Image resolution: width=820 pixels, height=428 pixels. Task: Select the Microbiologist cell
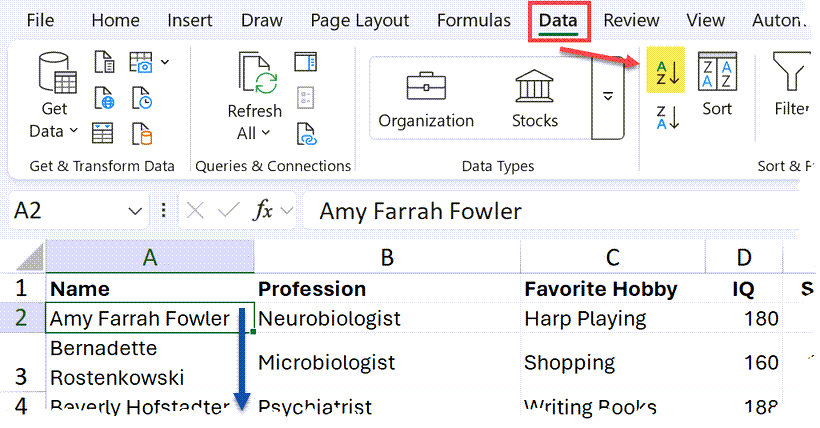pyautogui.click(x=387, y=362)
